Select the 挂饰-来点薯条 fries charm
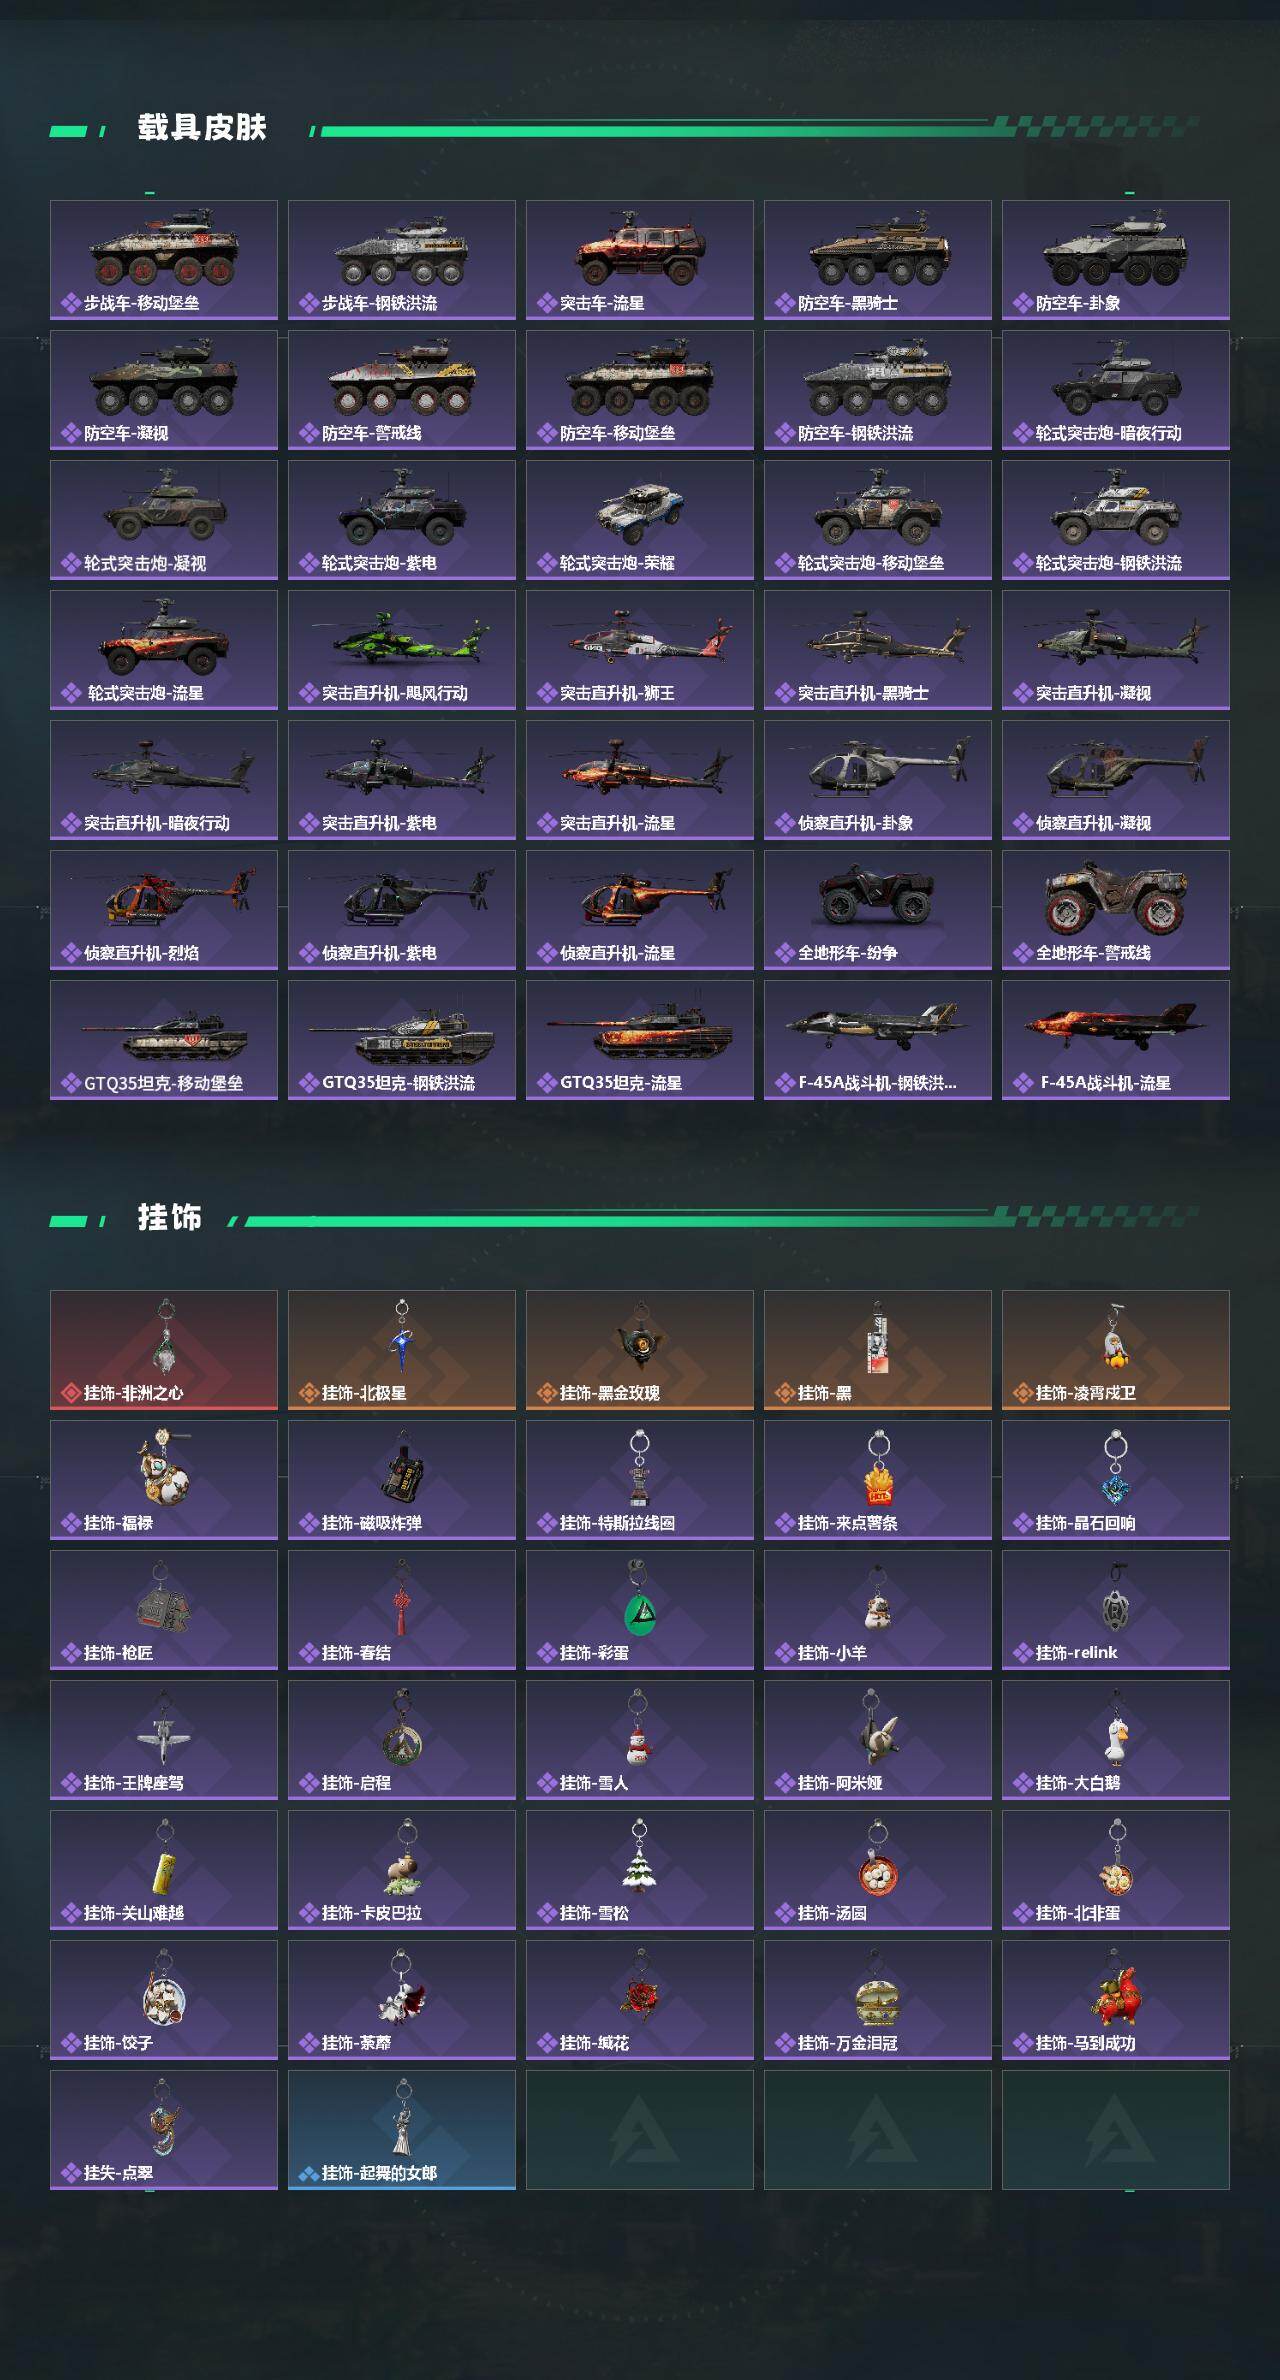This screenshot has height=2380, width=1280. pos(878,1480)
